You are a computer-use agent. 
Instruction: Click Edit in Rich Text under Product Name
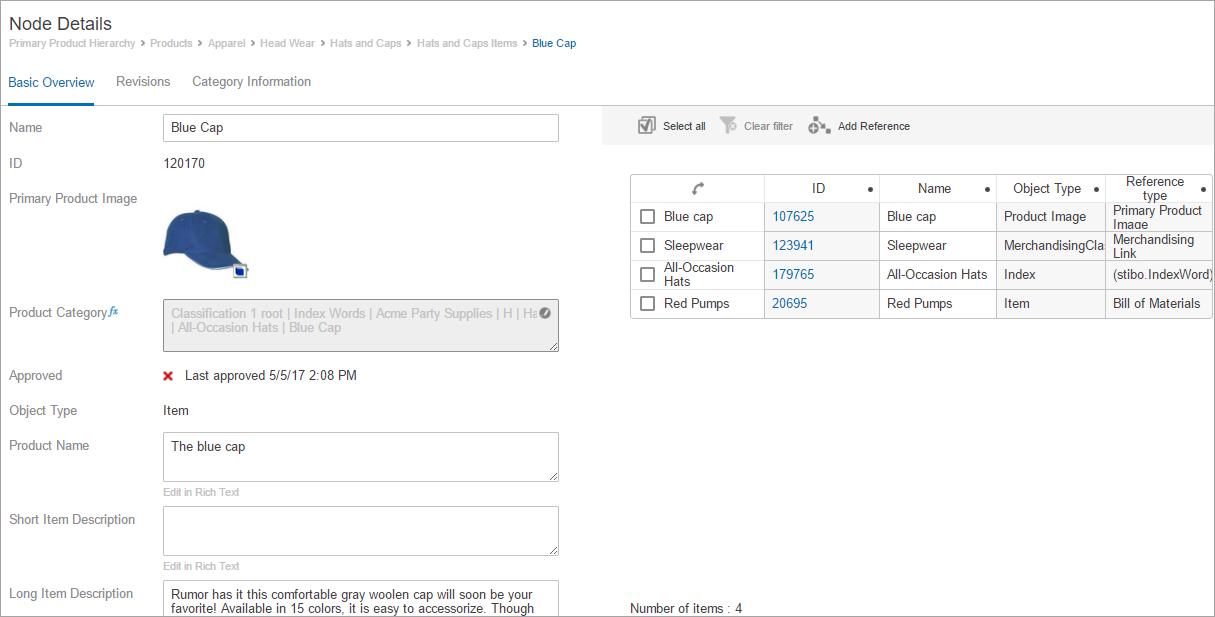pyautogui.click(x=201, y=492)
